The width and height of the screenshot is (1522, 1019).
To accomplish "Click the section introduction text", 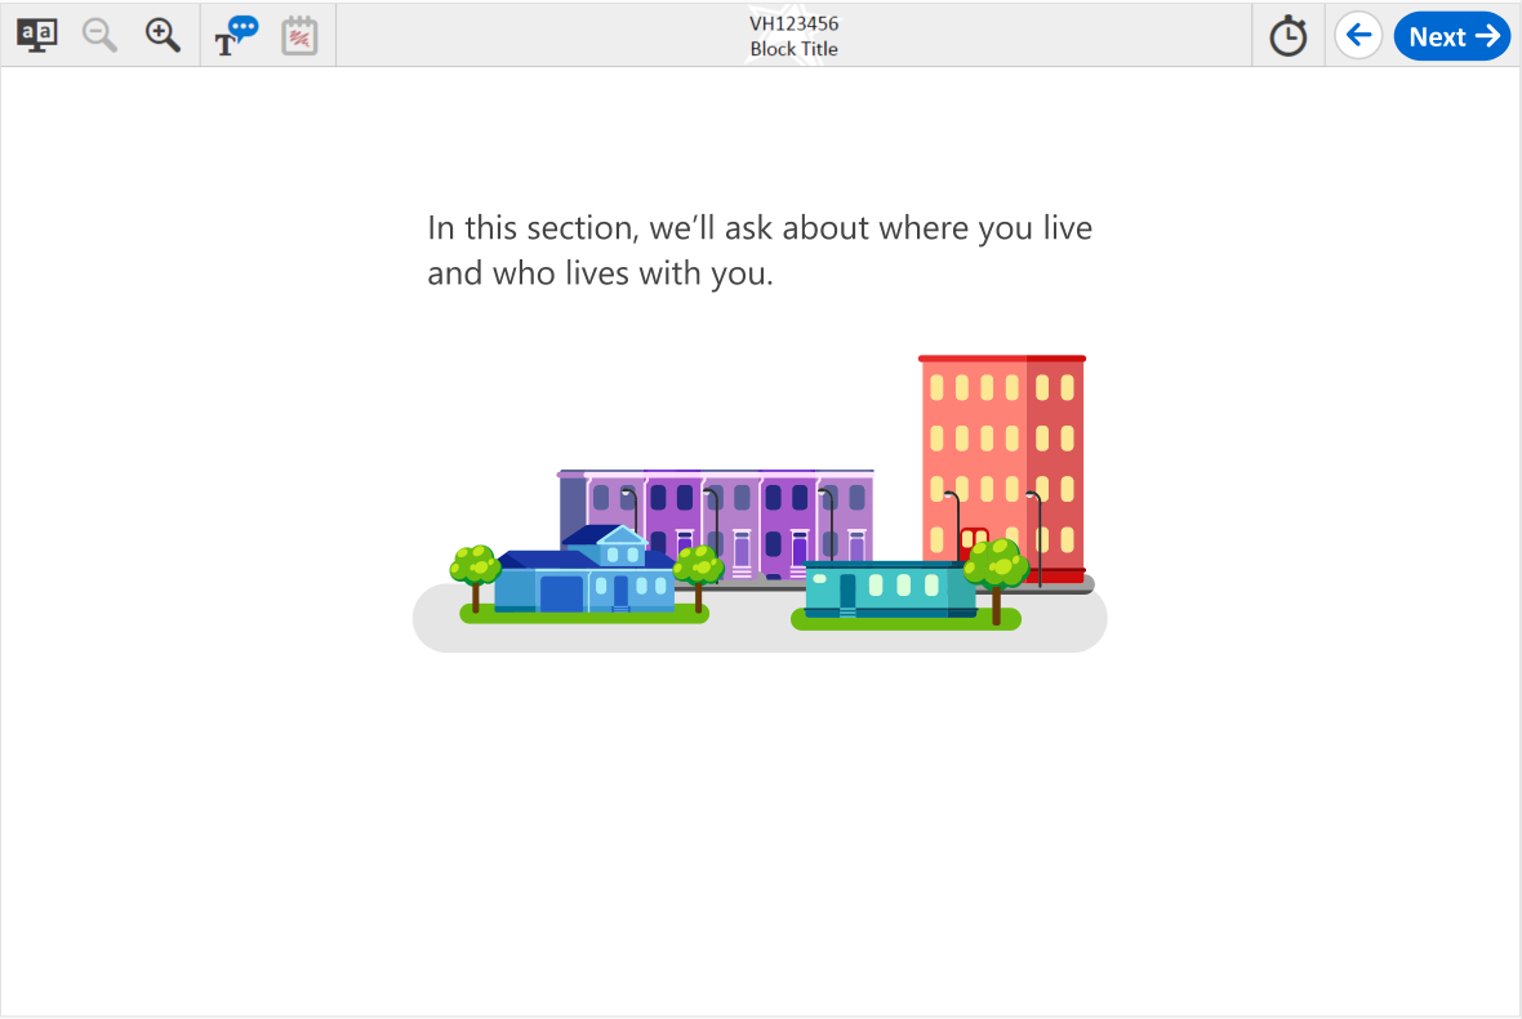I will pos(759,250).
